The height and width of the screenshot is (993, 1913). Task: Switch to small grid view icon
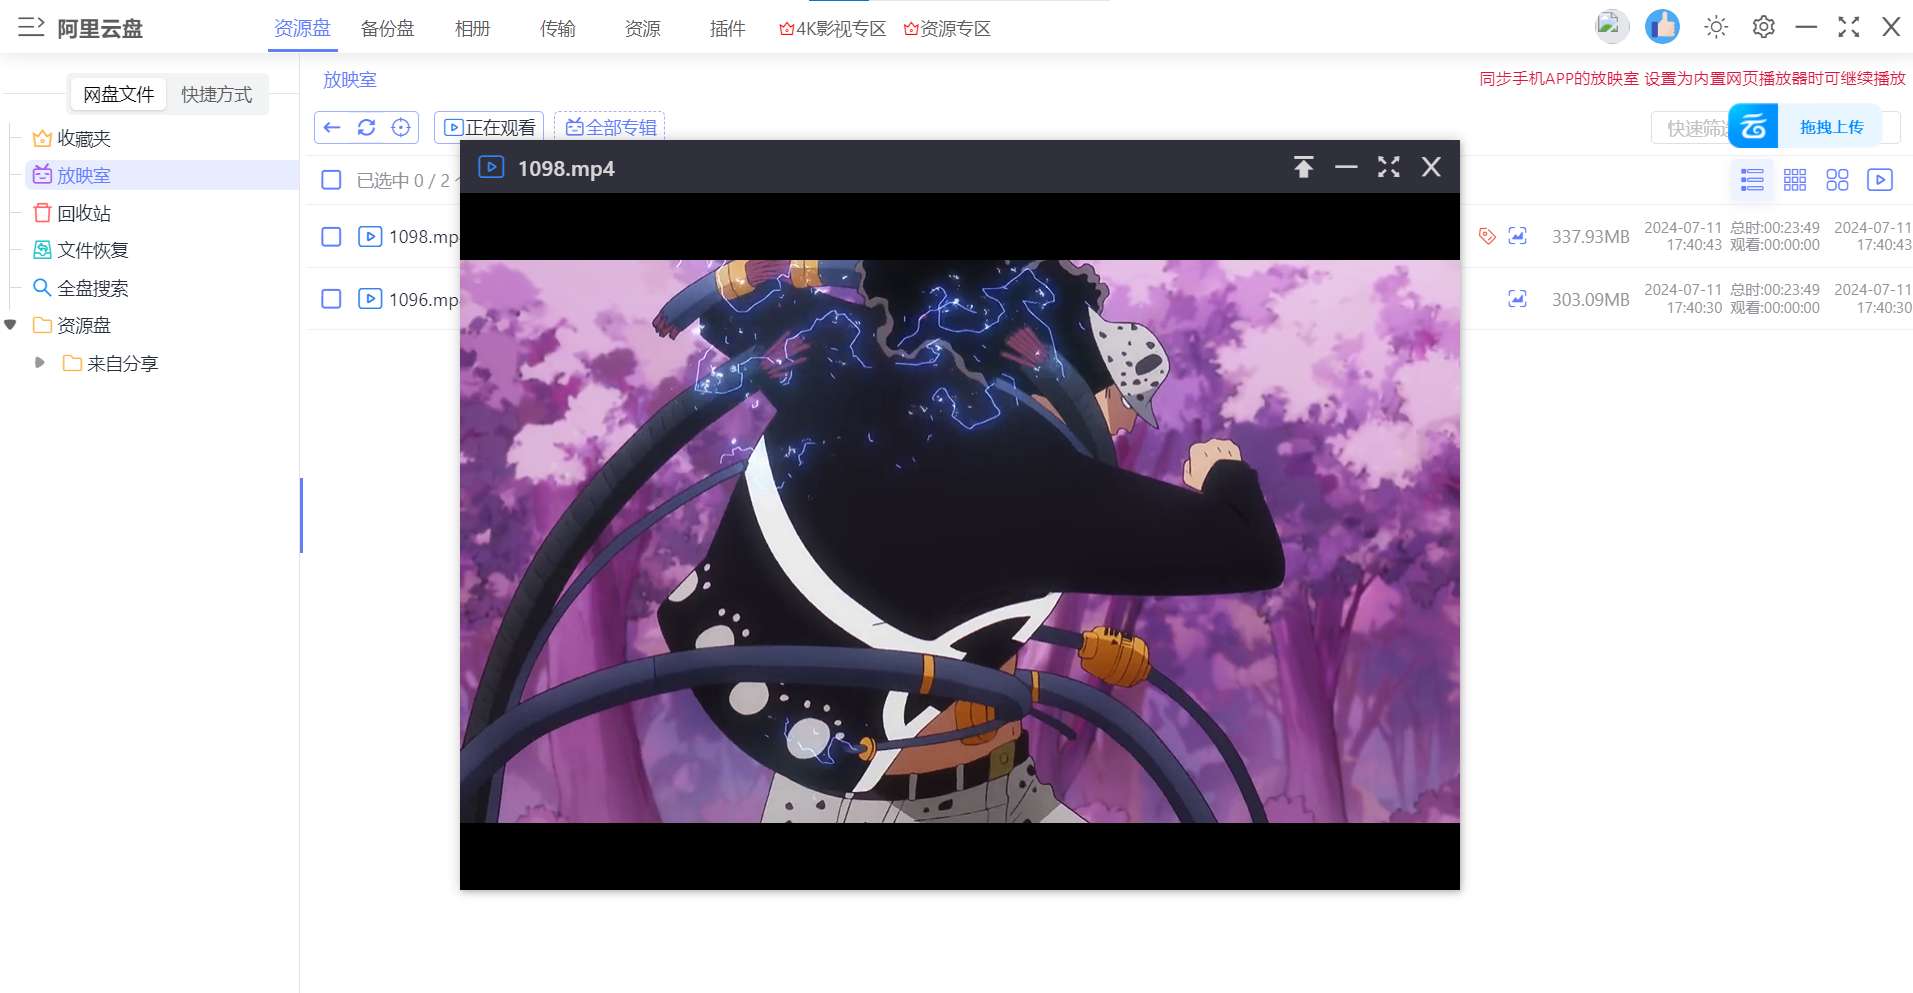click(x=1795, y=180)
